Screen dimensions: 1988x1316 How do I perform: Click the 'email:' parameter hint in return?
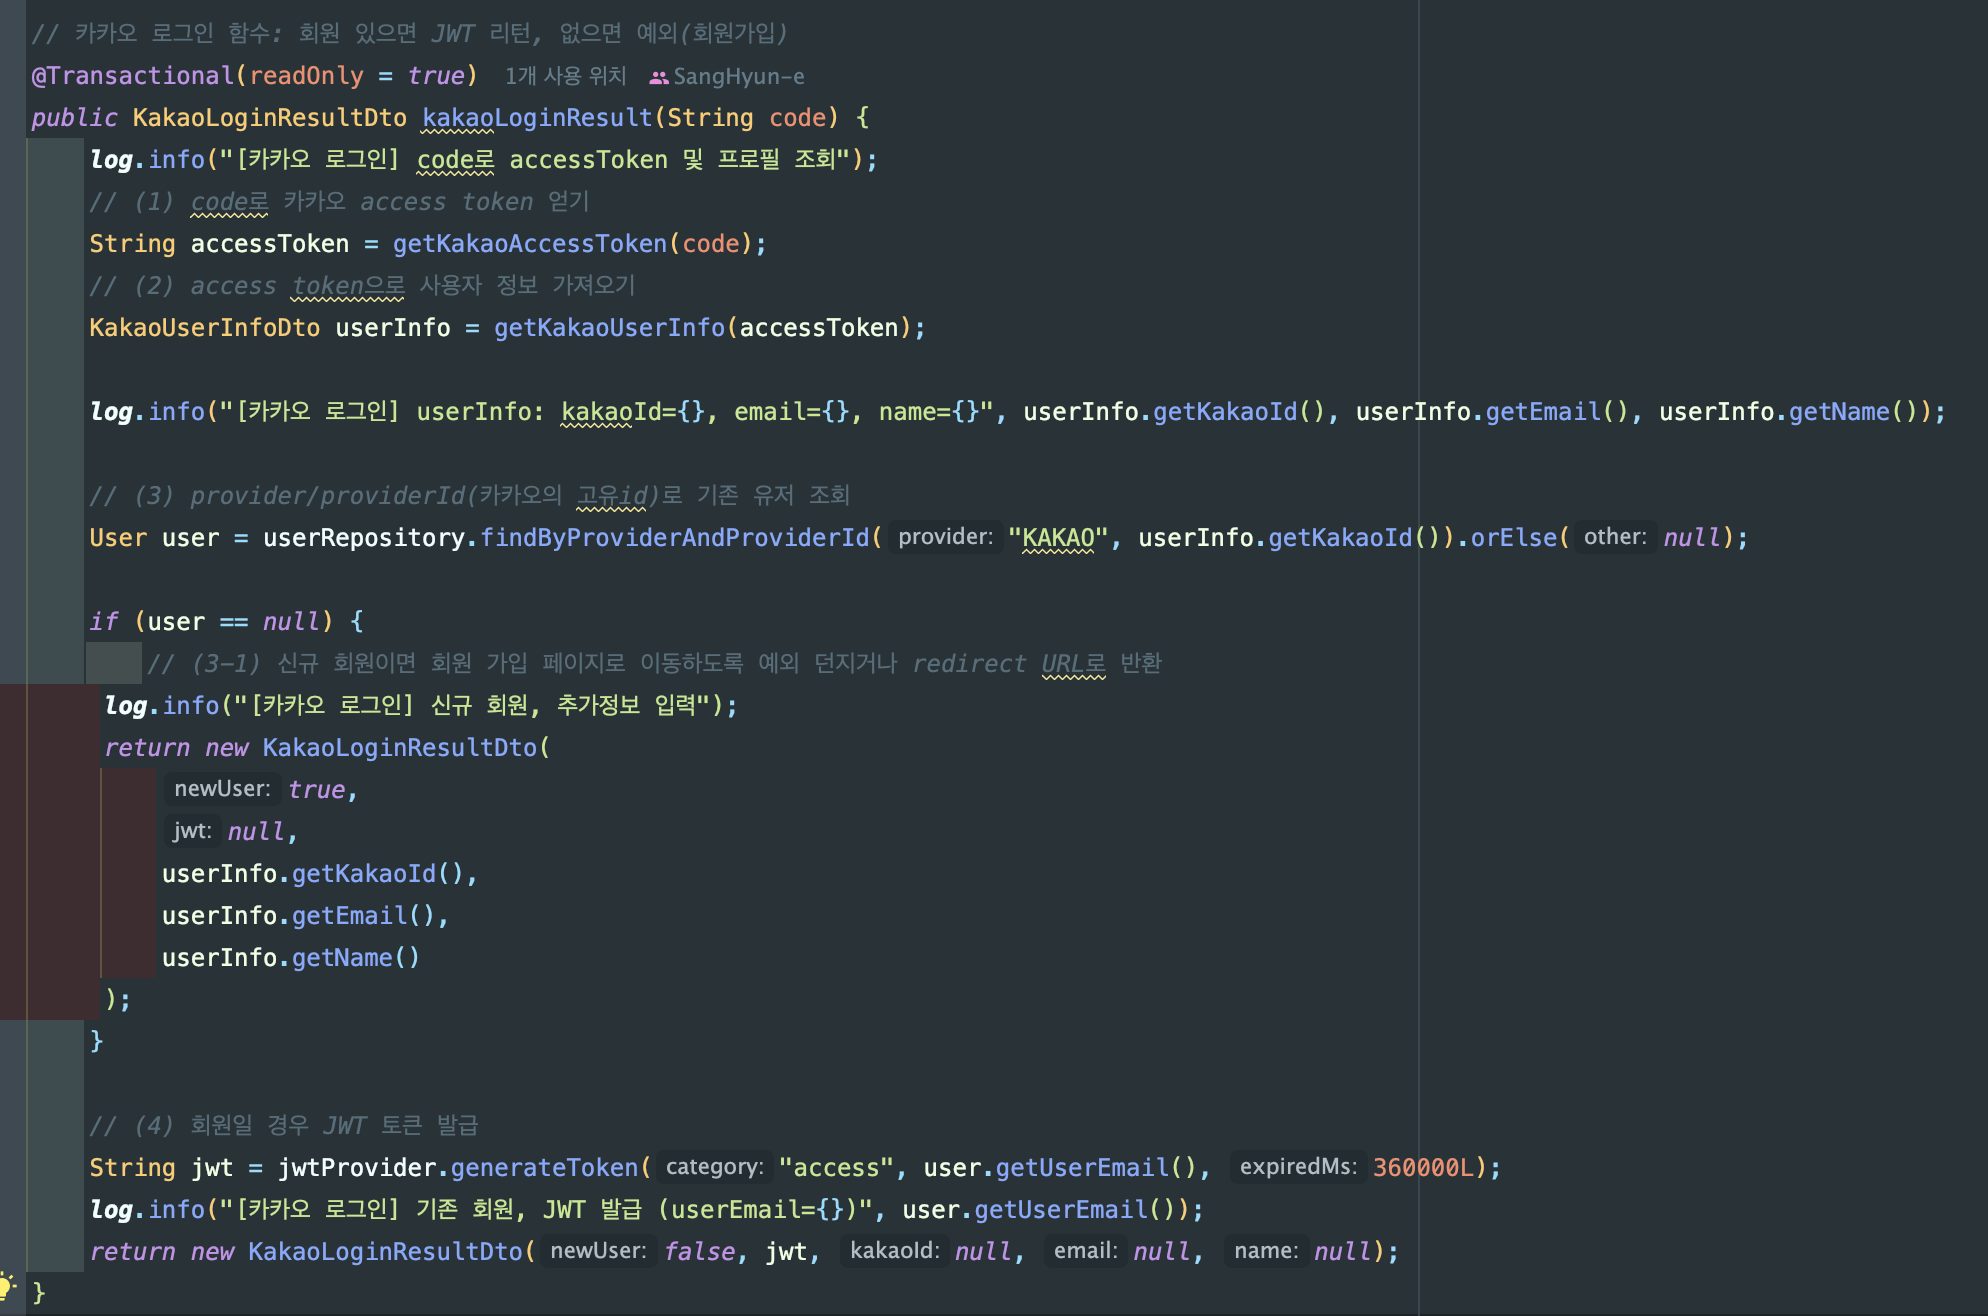(x=1085, y=1251)
